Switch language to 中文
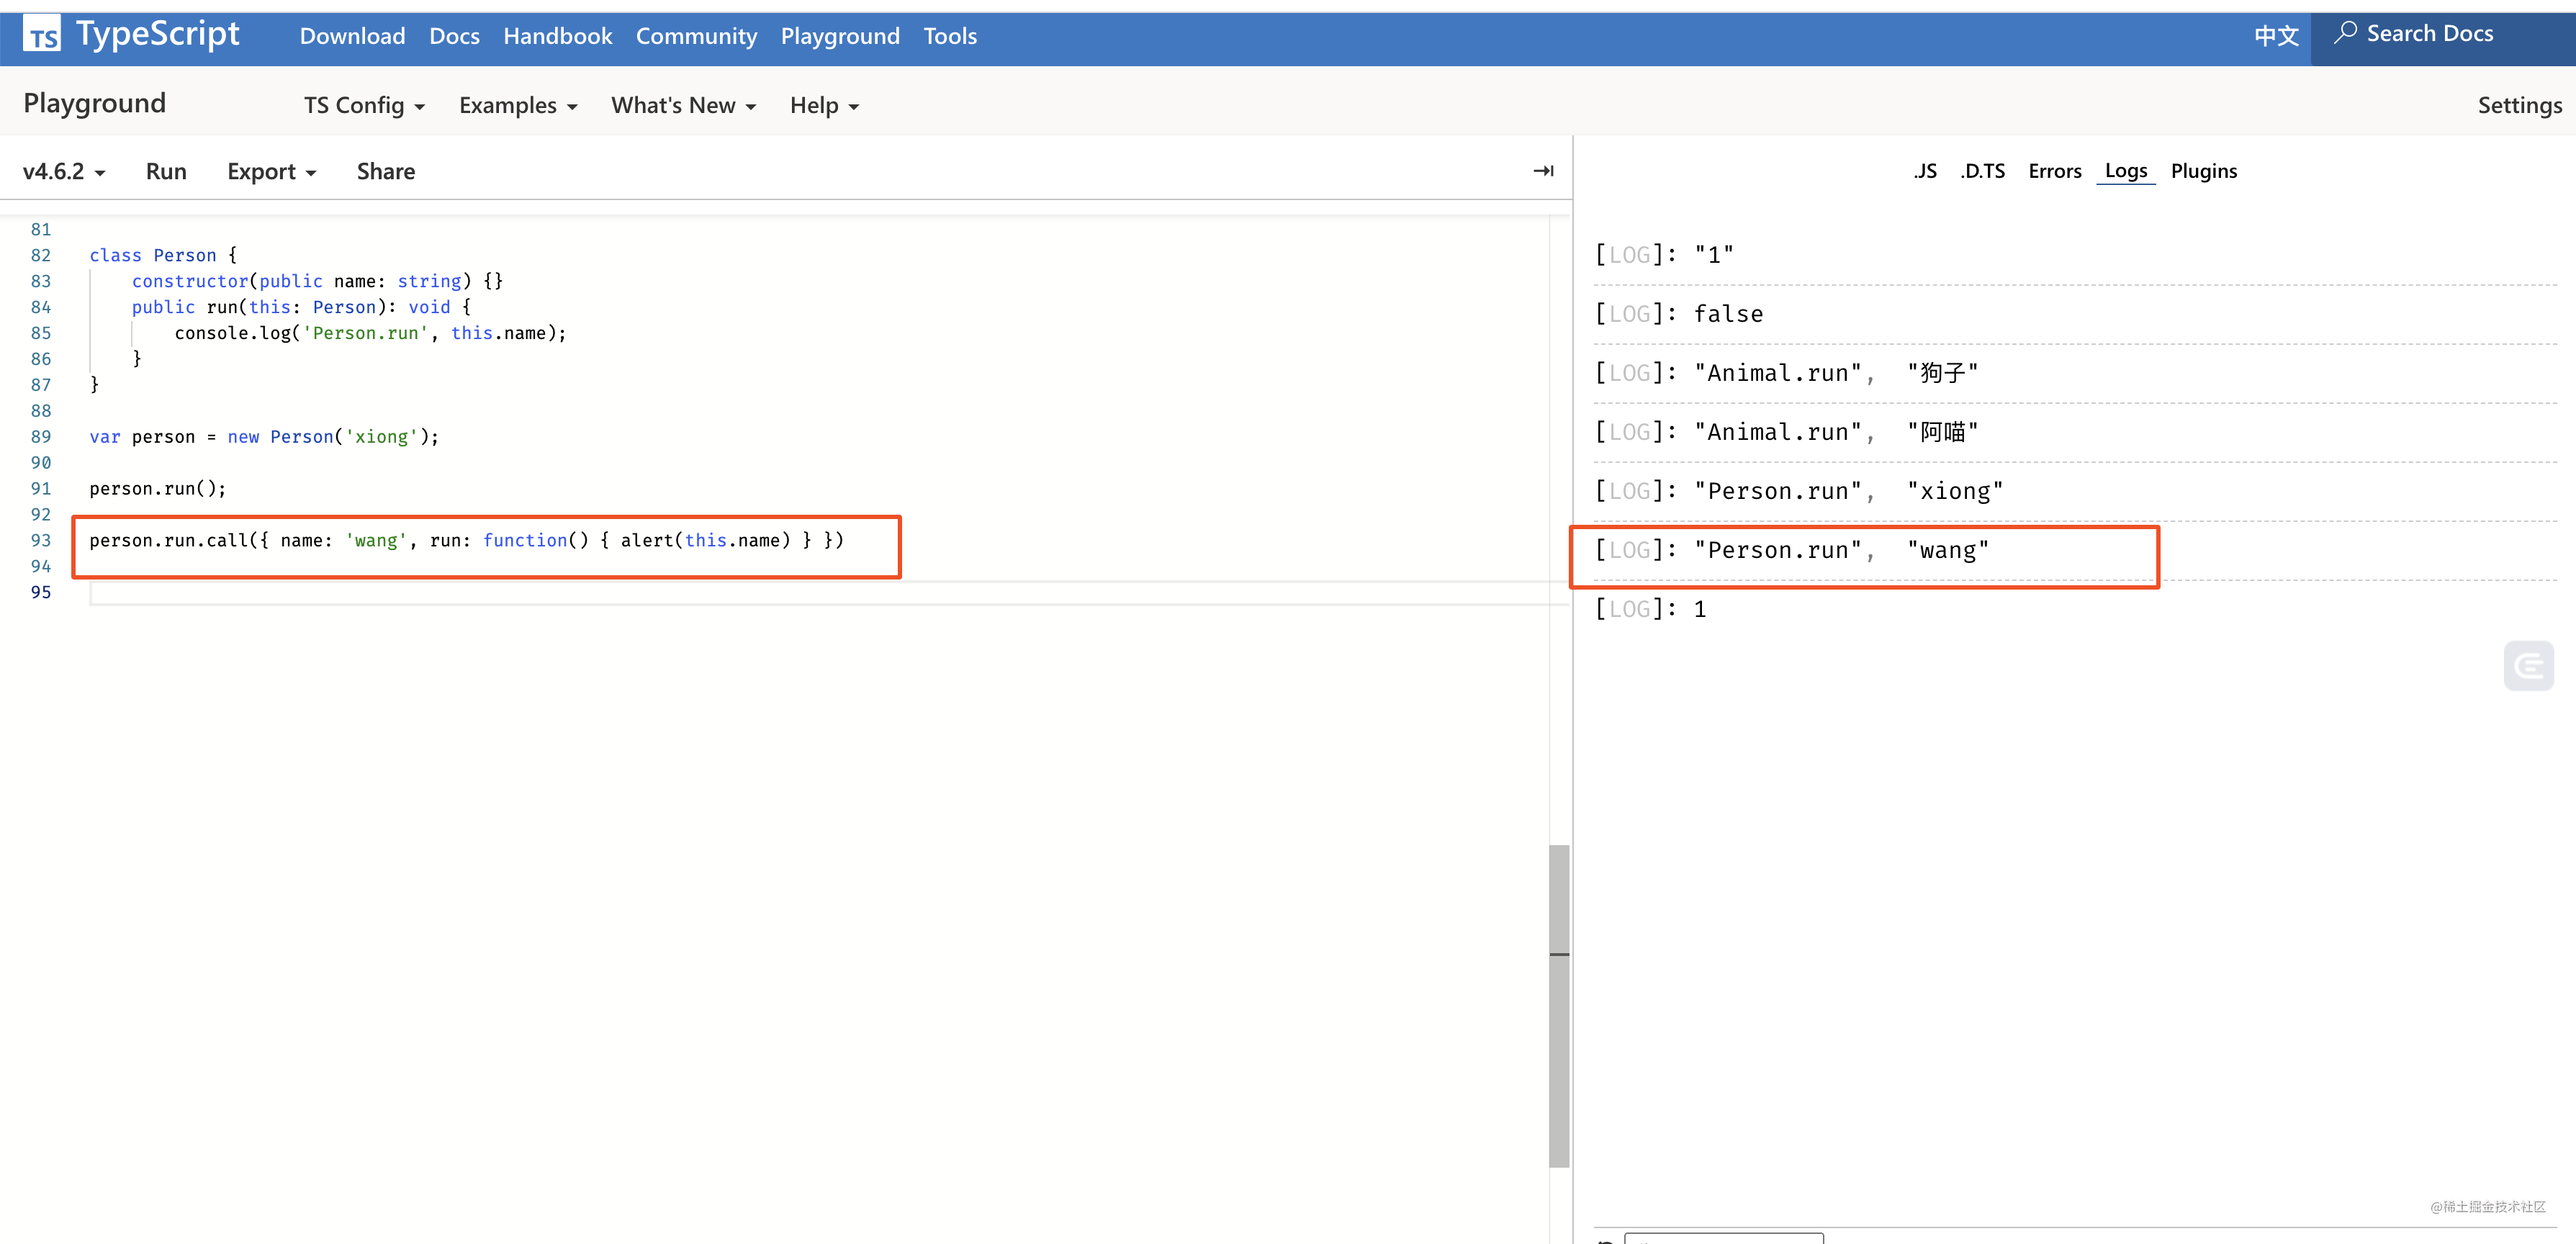The height and width of the screenshot is (1244, 2576). pyautogui.click(x=2276, y=35)
